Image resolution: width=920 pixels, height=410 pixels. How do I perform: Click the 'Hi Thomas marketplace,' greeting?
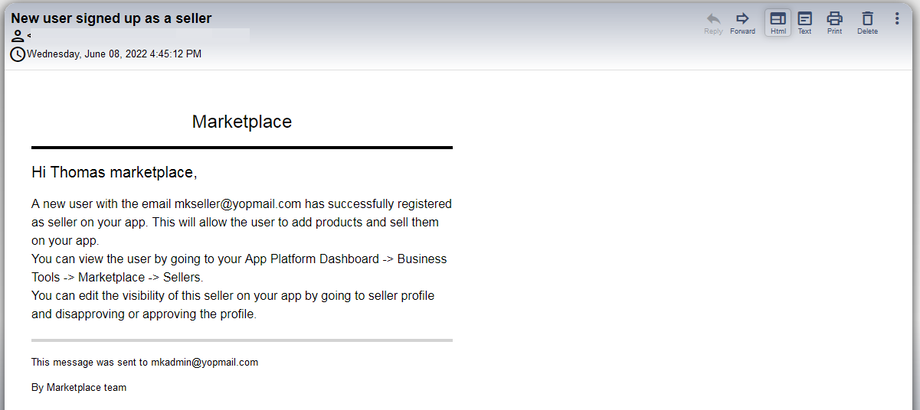point(114,173)
